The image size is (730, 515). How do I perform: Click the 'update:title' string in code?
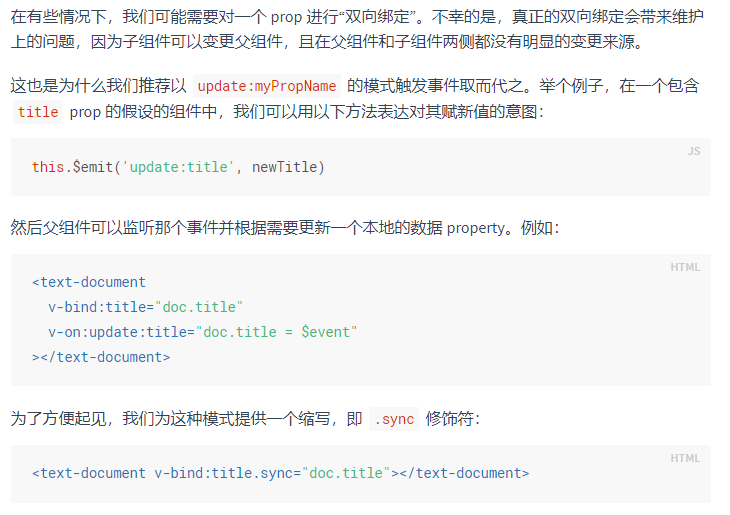click(x=178, y=167)
